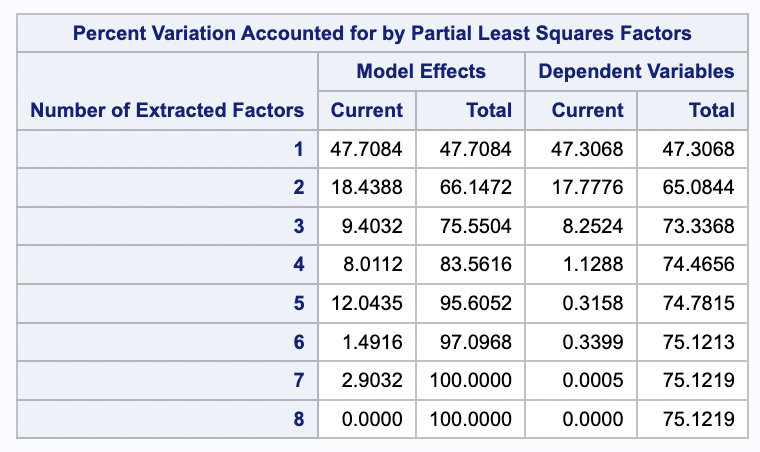The width and height of the screenshot is (760, 452).
Task: Click the "Dependent Variables" column group header
Action: (x=636, y=71)
